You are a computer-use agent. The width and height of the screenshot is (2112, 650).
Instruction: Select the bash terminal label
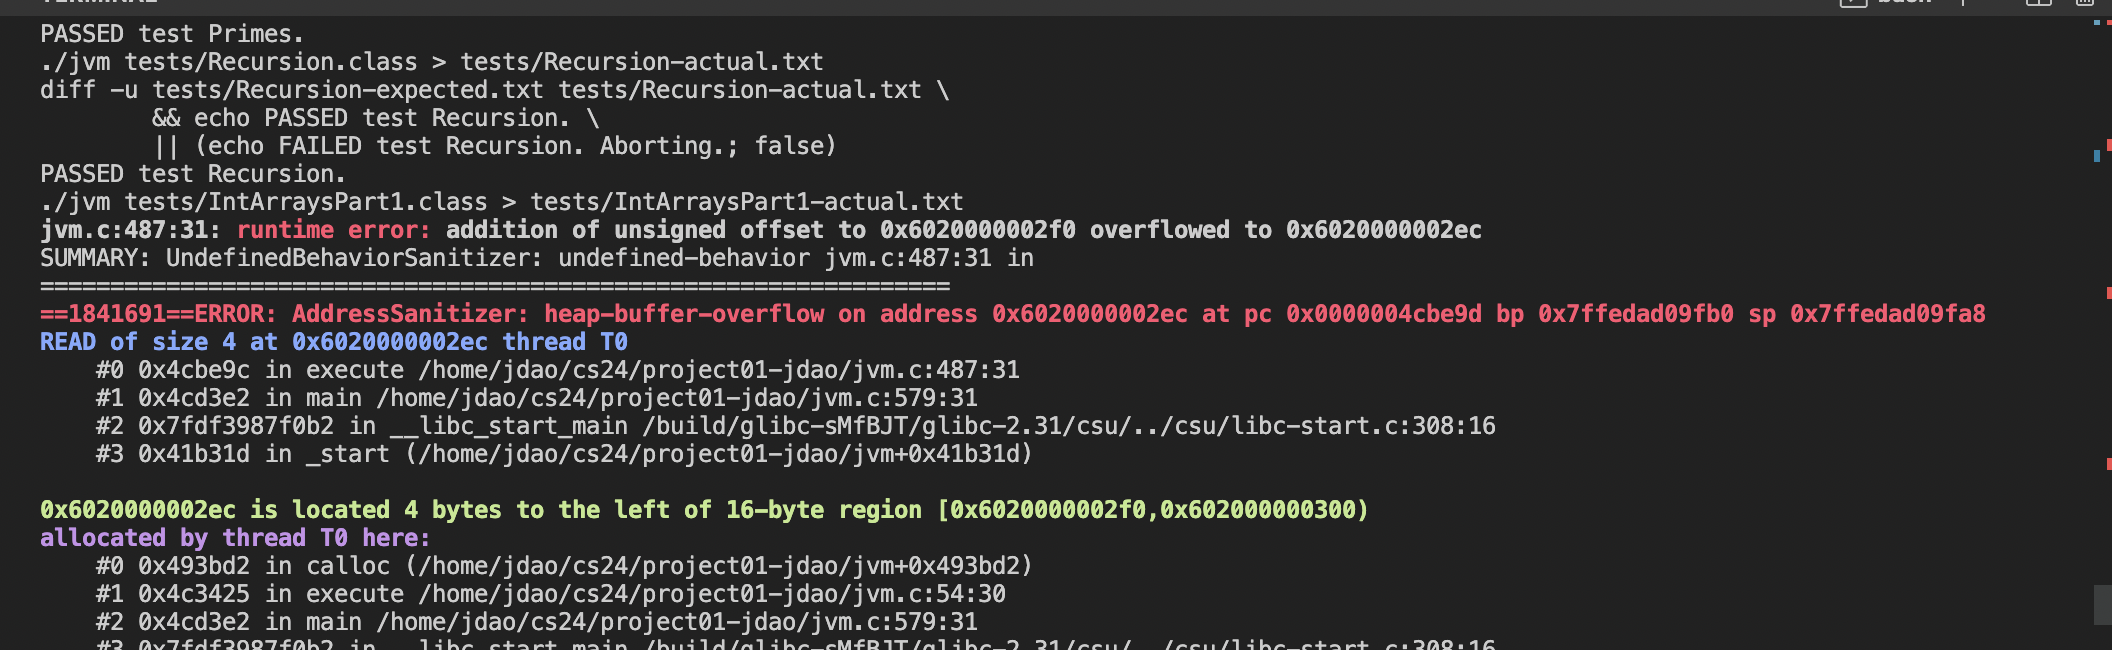(1904, 3)
